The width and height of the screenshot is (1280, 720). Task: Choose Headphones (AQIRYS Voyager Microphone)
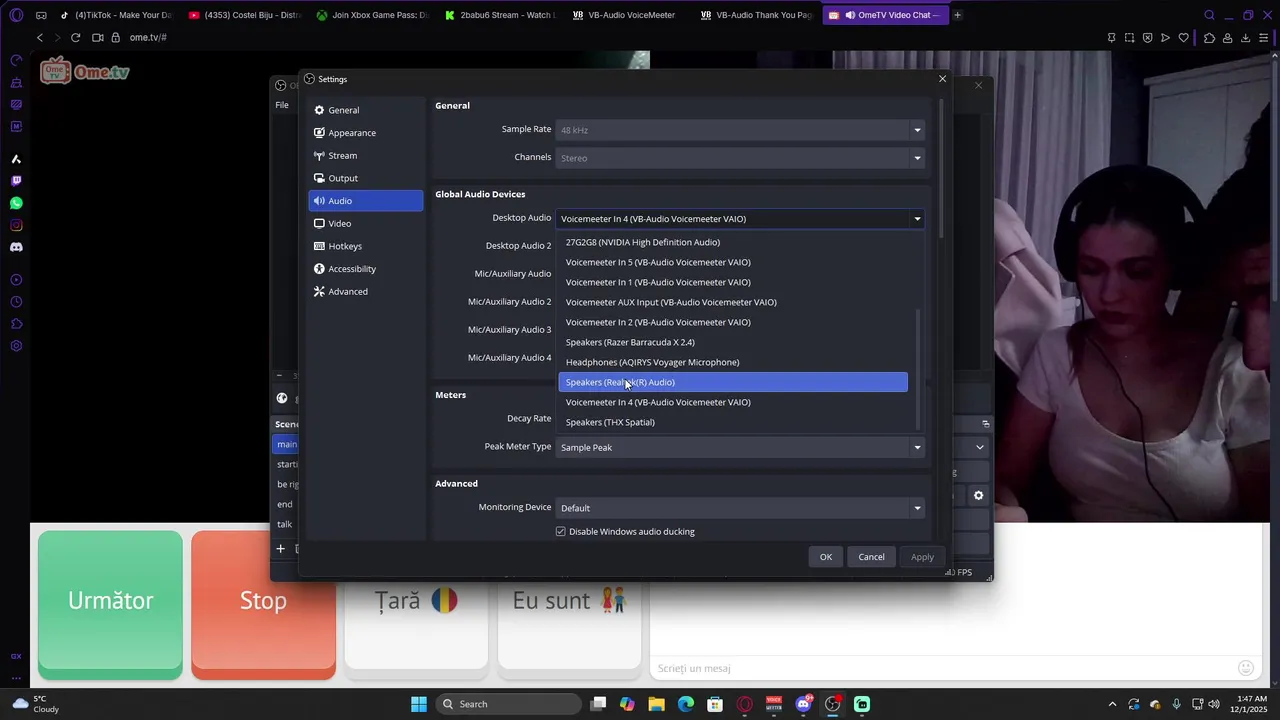pyautogui.click(x=733, y=362)
